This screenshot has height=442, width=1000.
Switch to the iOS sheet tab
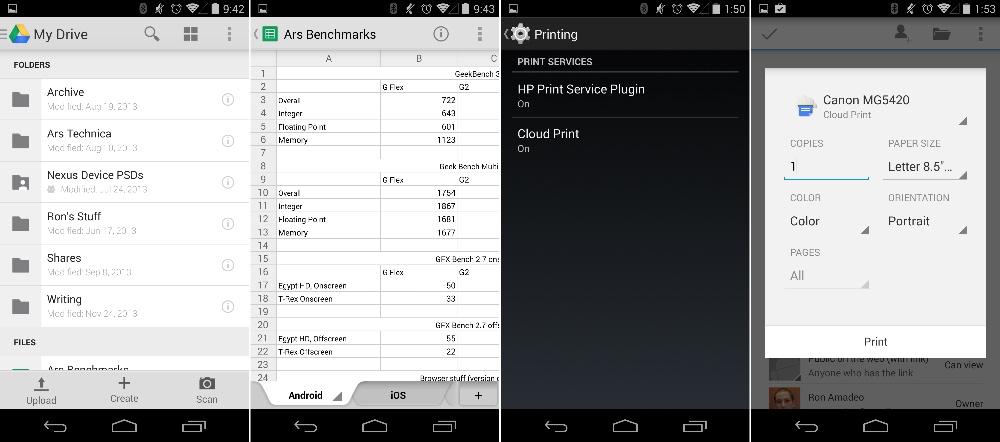(x=398, y=395)
